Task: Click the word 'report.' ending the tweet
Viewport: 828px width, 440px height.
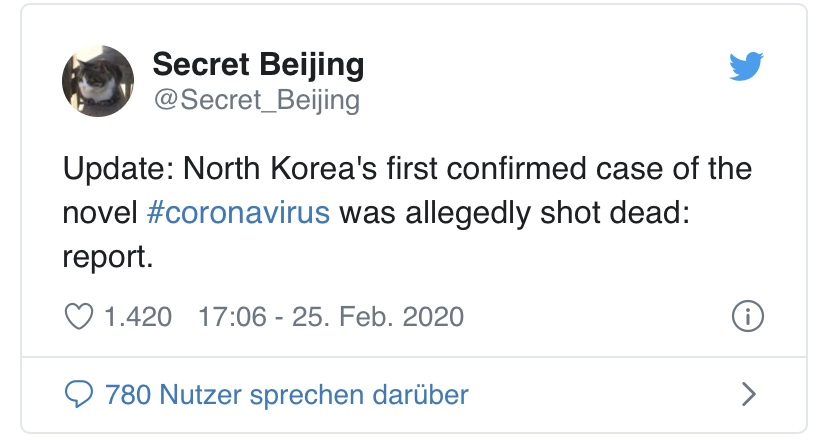Action: pyautogui.click(x=108, y=258)
